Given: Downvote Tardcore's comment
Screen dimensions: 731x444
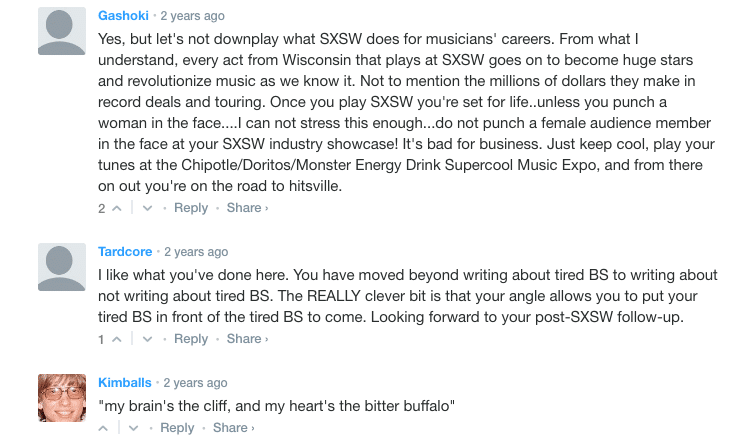Looking at the screenshot, I should 147,339.
